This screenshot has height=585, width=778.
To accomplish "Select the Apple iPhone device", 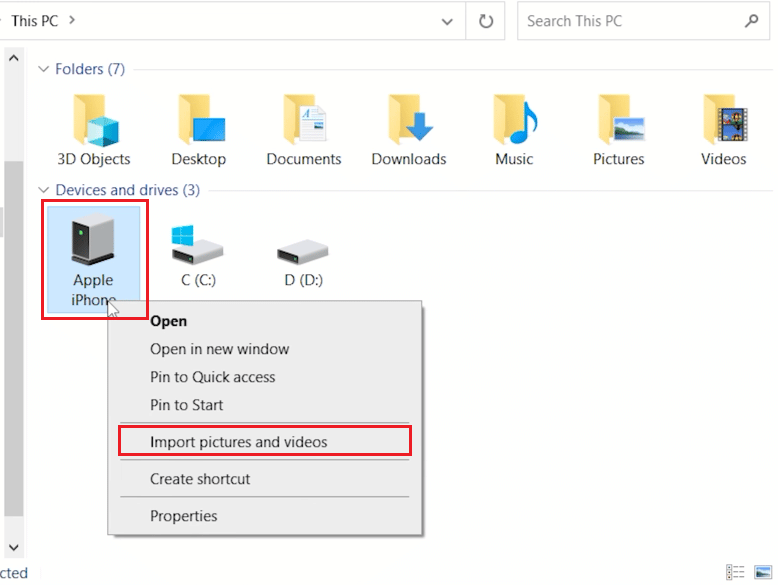I will pos(93,259).
